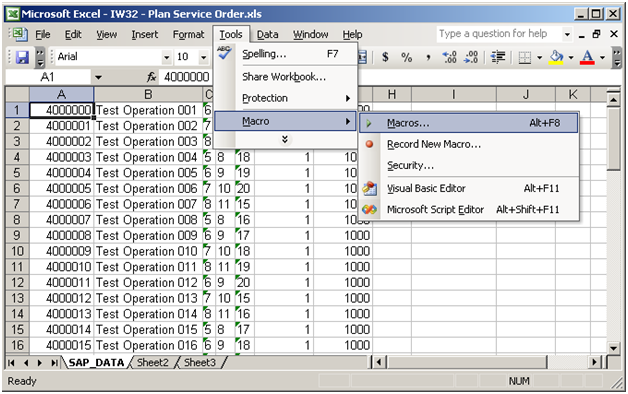The width and height of the screenshot is (628, 394).
Task: Choose Spelling from Tools menu
Action: (x=286, y=54)
